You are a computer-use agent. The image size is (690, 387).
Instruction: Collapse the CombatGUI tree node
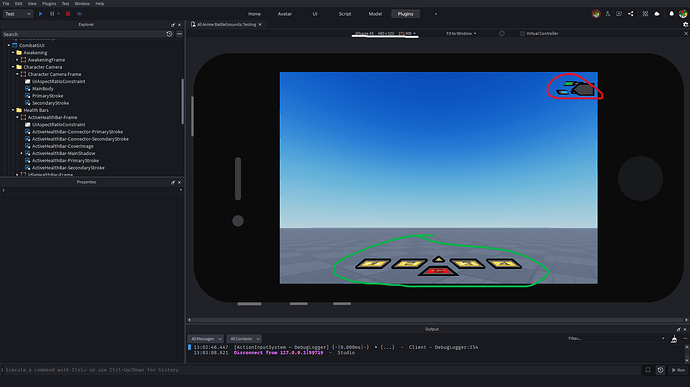[8, 45]
